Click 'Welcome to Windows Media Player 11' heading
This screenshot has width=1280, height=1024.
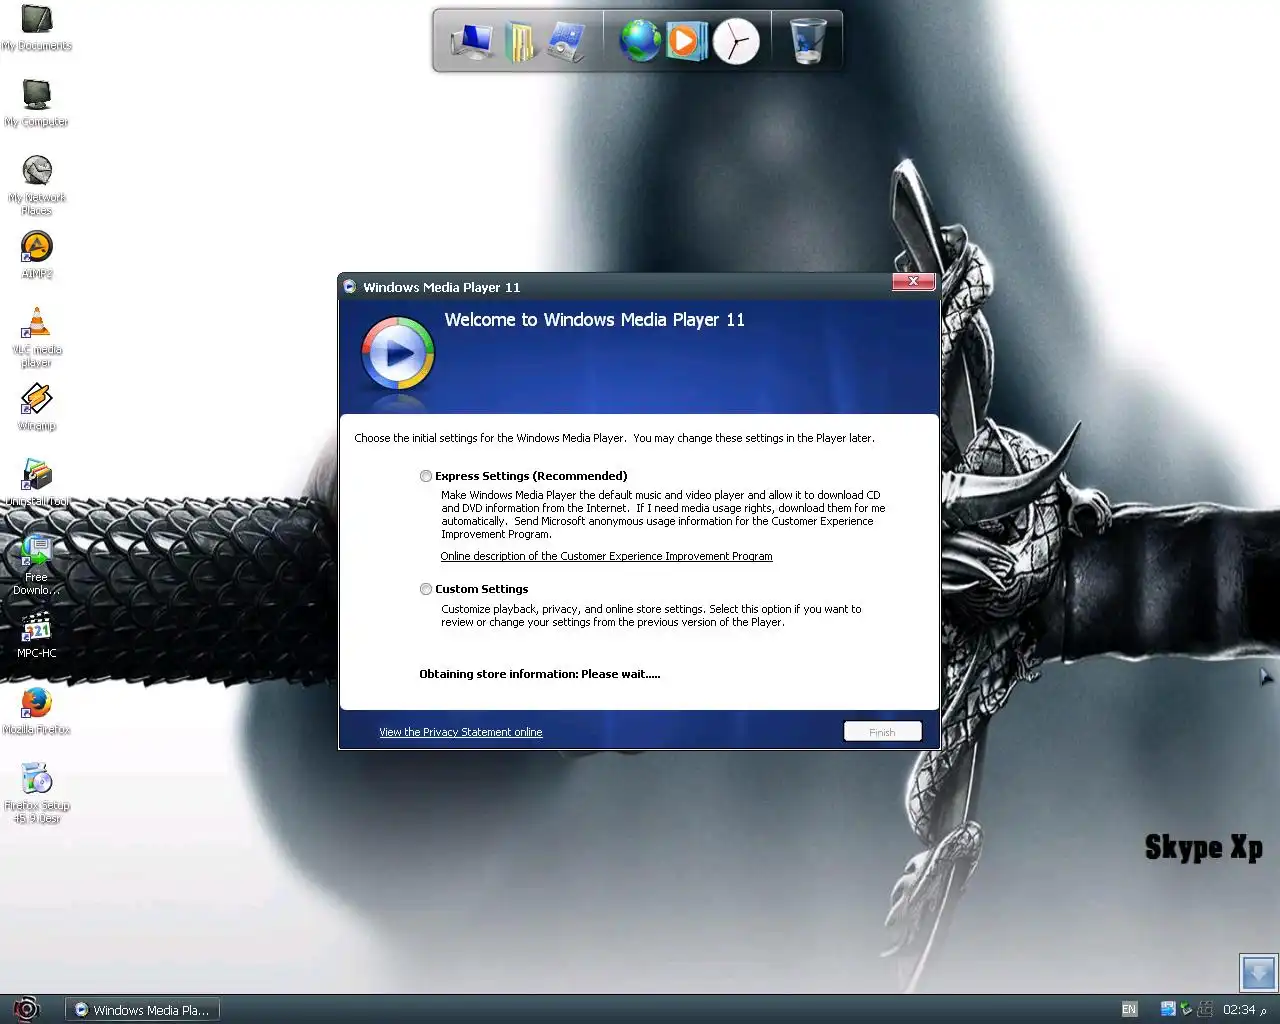click(x=595, y=320)
